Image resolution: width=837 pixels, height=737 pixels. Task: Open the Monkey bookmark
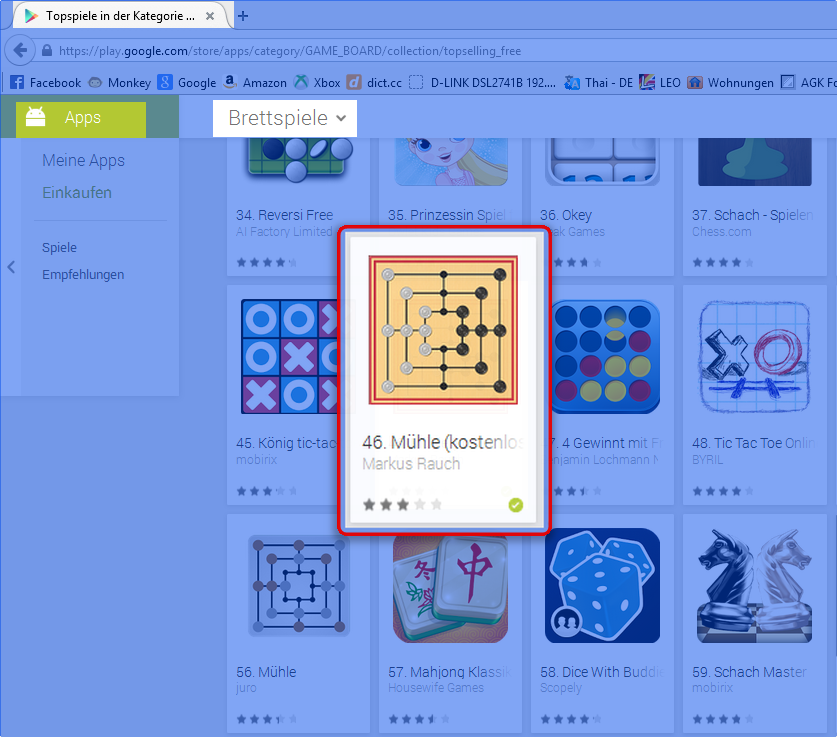point(120,83)
